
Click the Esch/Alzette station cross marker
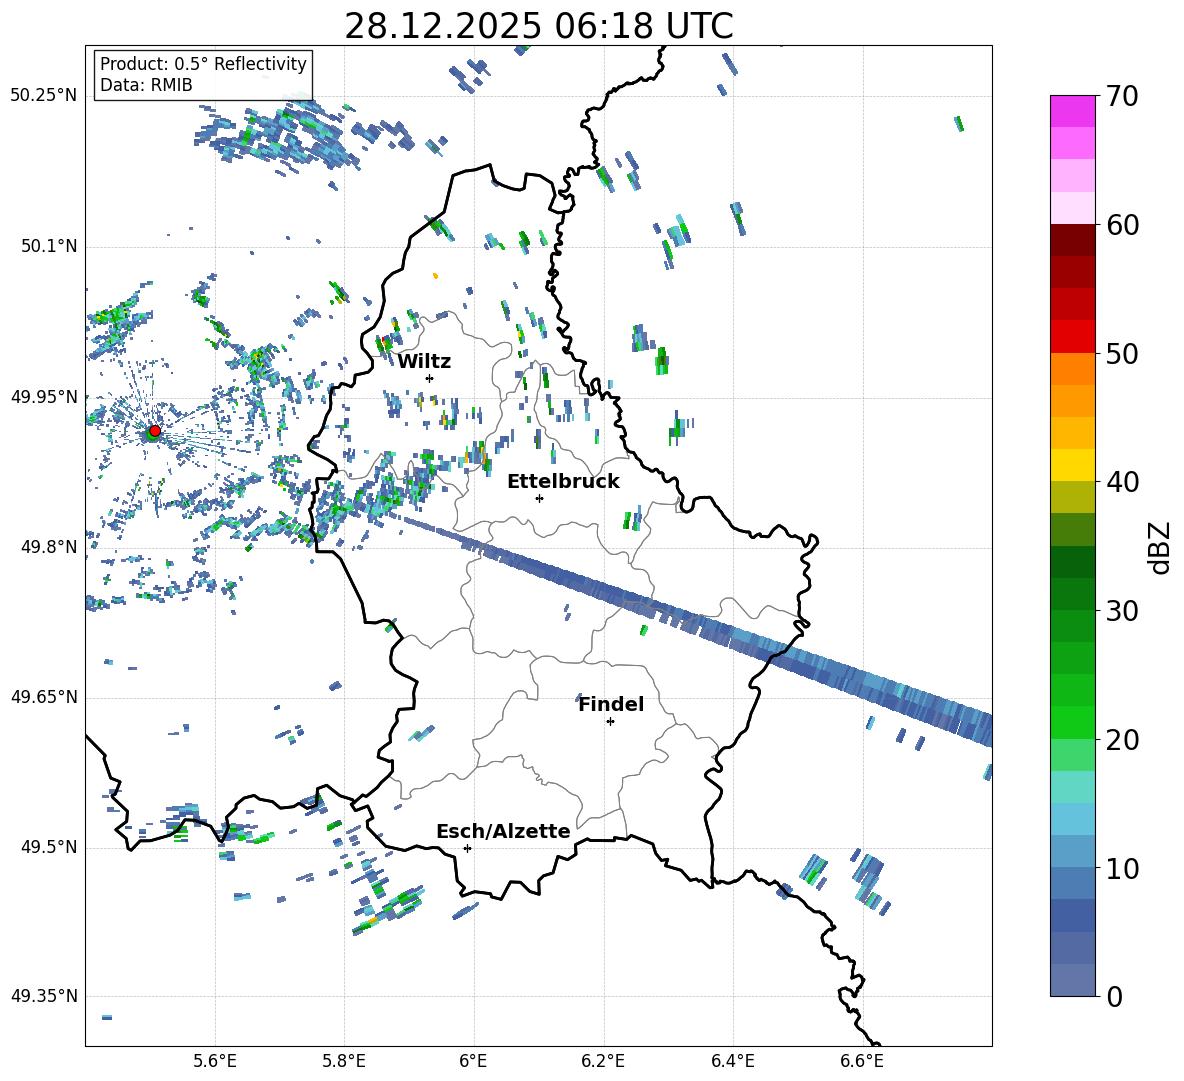tap(467, 848)
